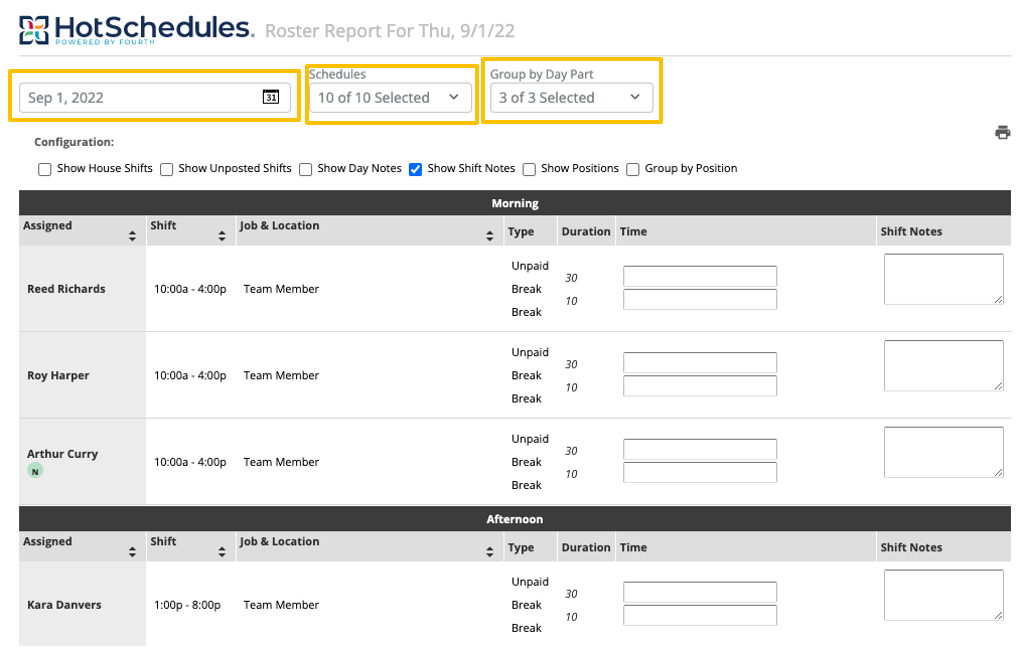Click Reed Richards unpaid break time field
The width and height of the screenshot is (1024, 663).
pos(700,276)
